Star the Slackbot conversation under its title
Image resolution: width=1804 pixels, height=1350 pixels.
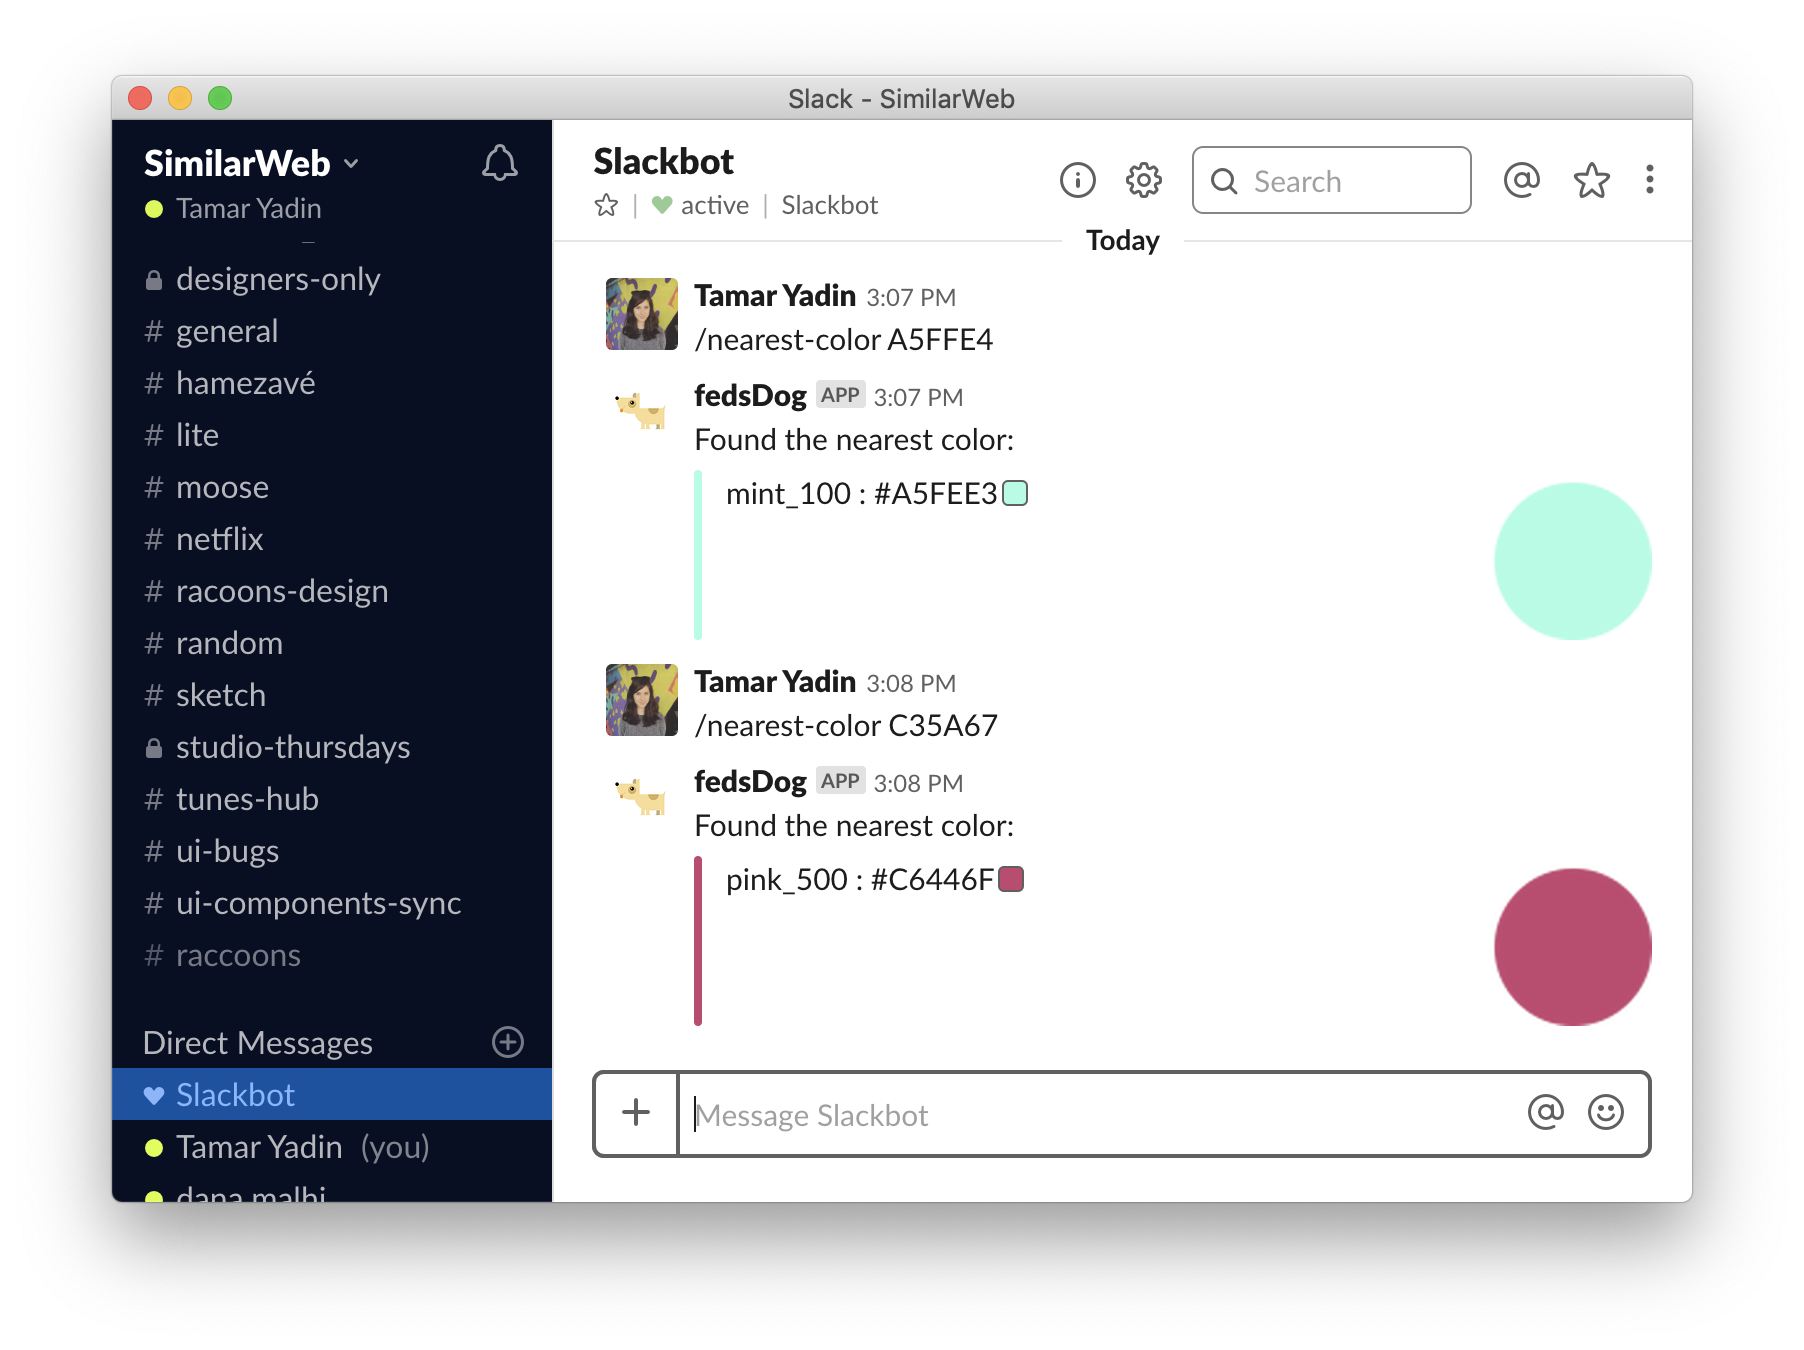click(606, 205)
